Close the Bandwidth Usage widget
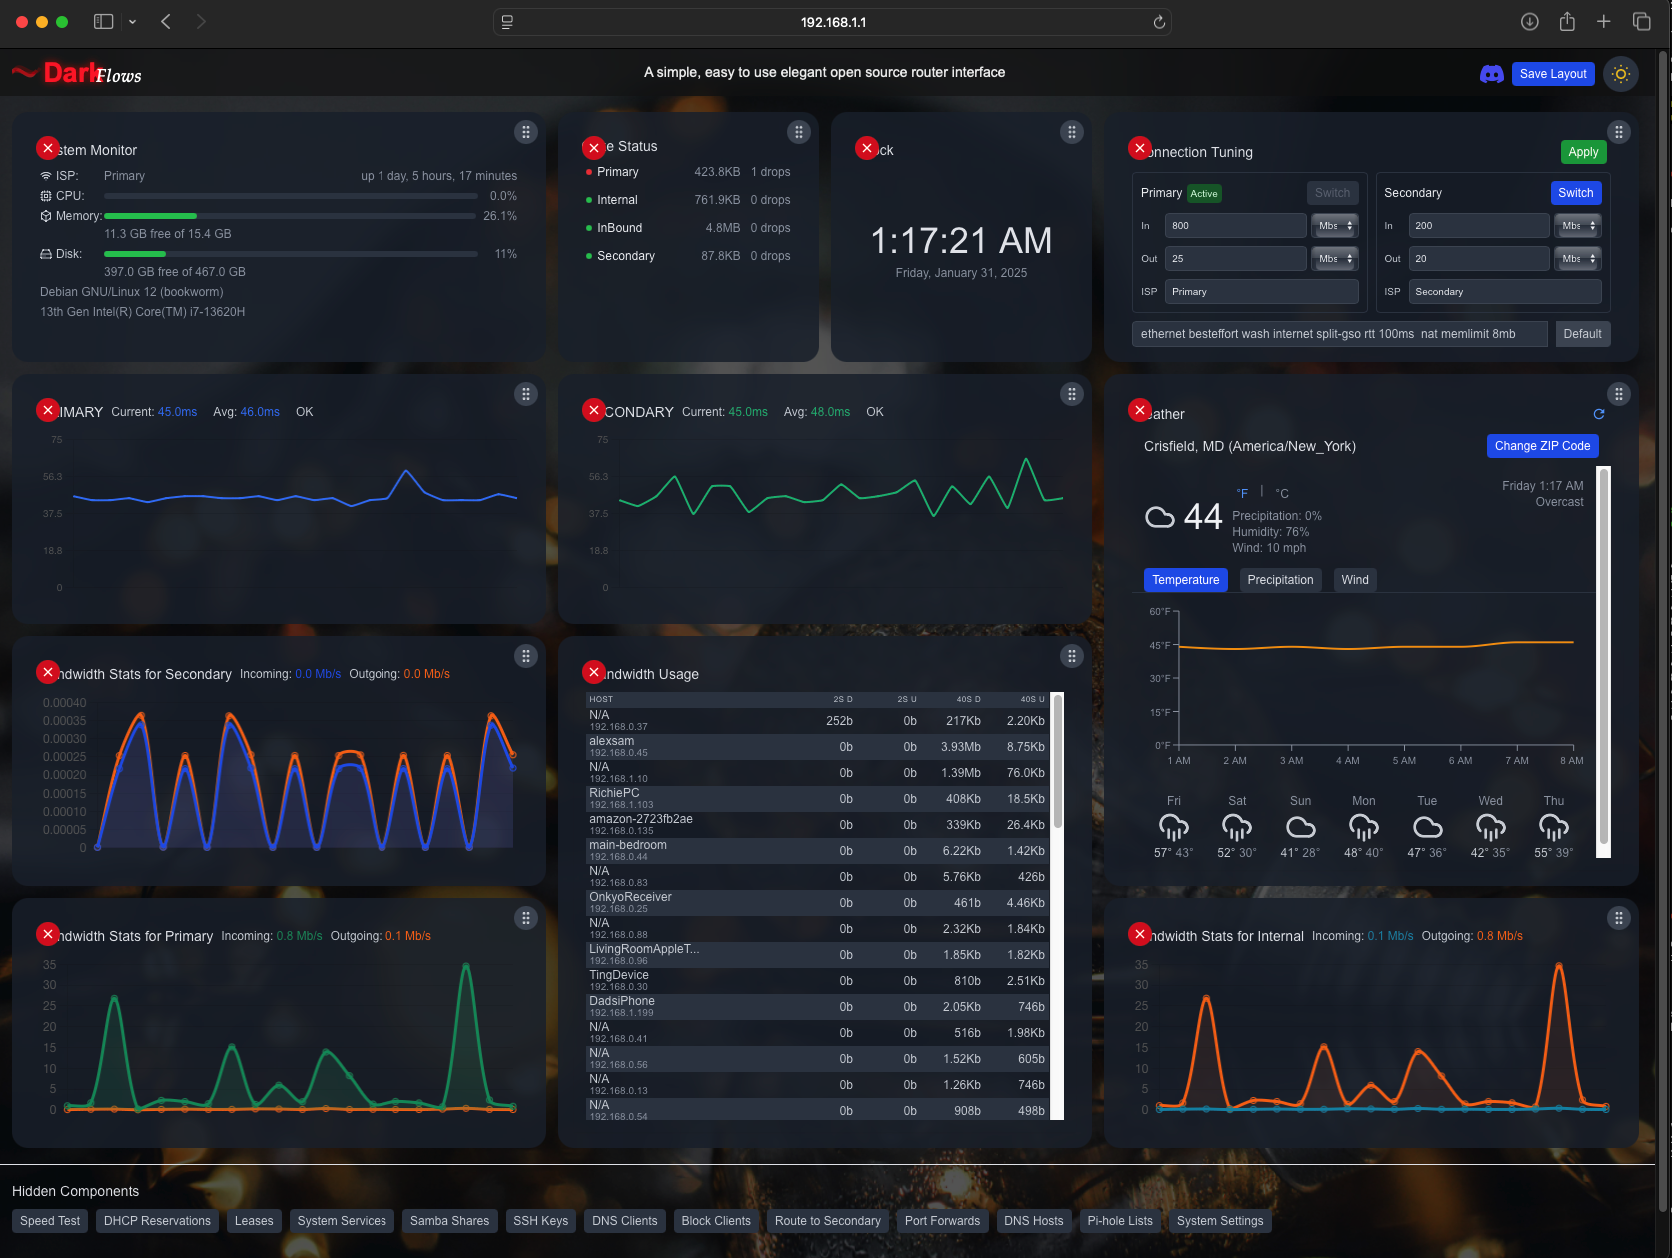Image resolution: width=1672 pixels, height=1258 pixels. click(594, 672)
